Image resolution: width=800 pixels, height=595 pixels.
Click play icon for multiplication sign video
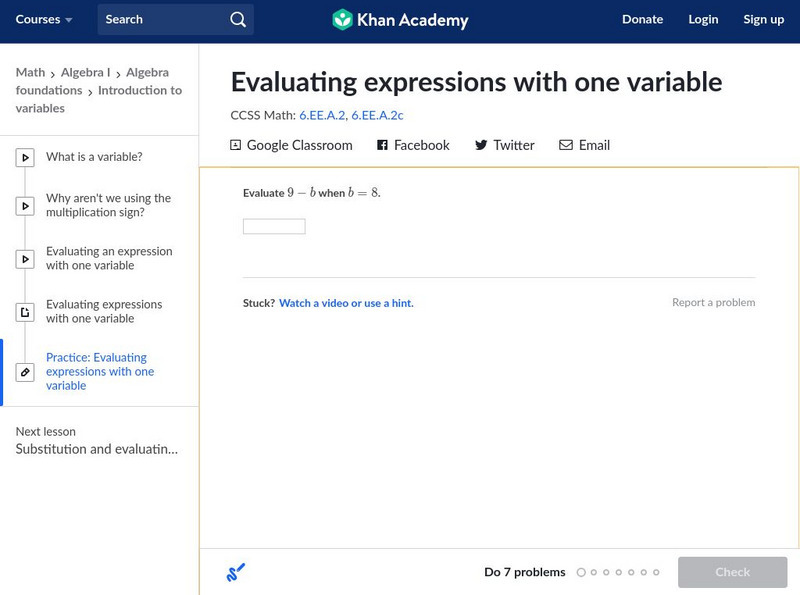pyautogui.click(x=25, y=206)
